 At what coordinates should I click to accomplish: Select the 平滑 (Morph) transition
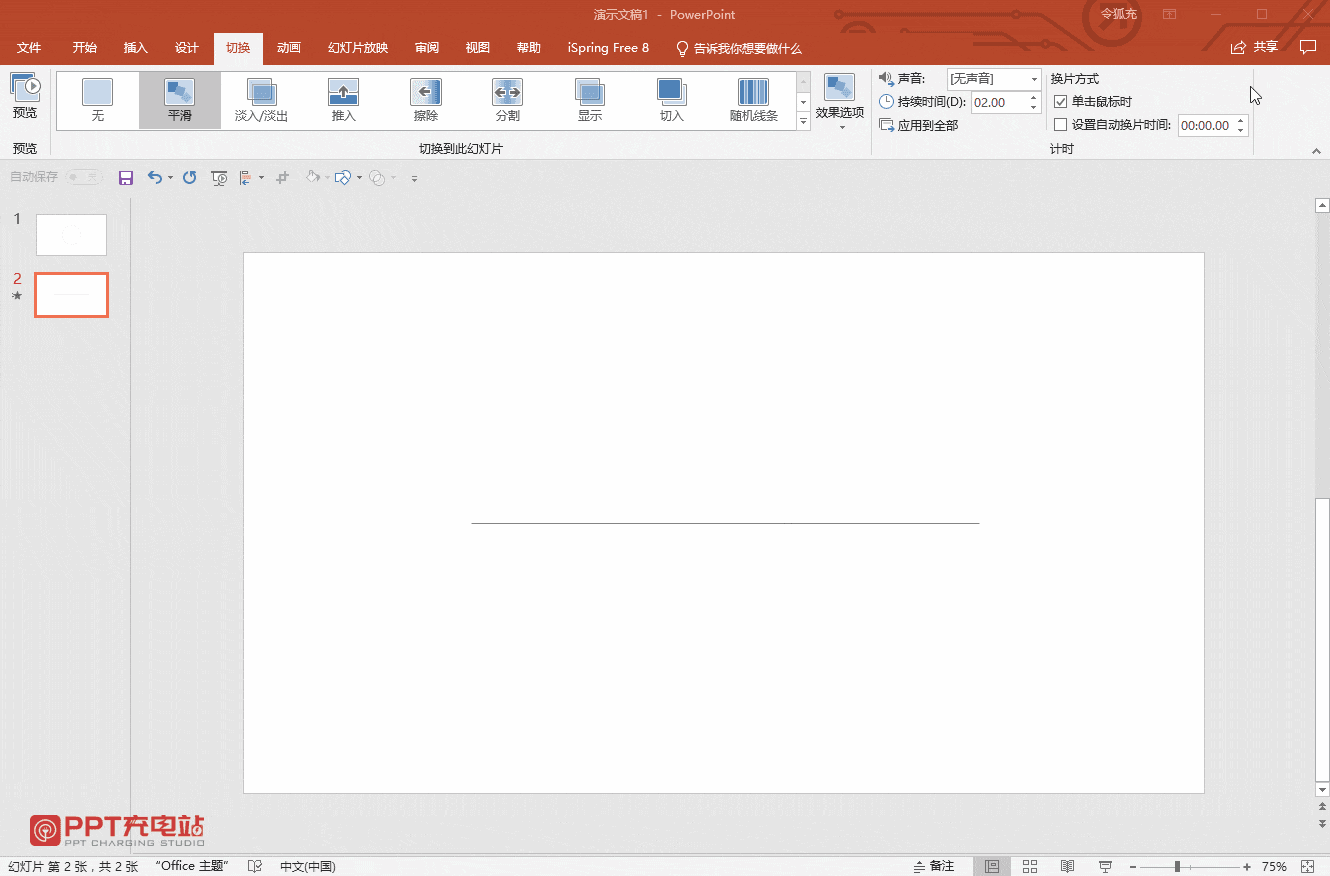tap(180, 100)
